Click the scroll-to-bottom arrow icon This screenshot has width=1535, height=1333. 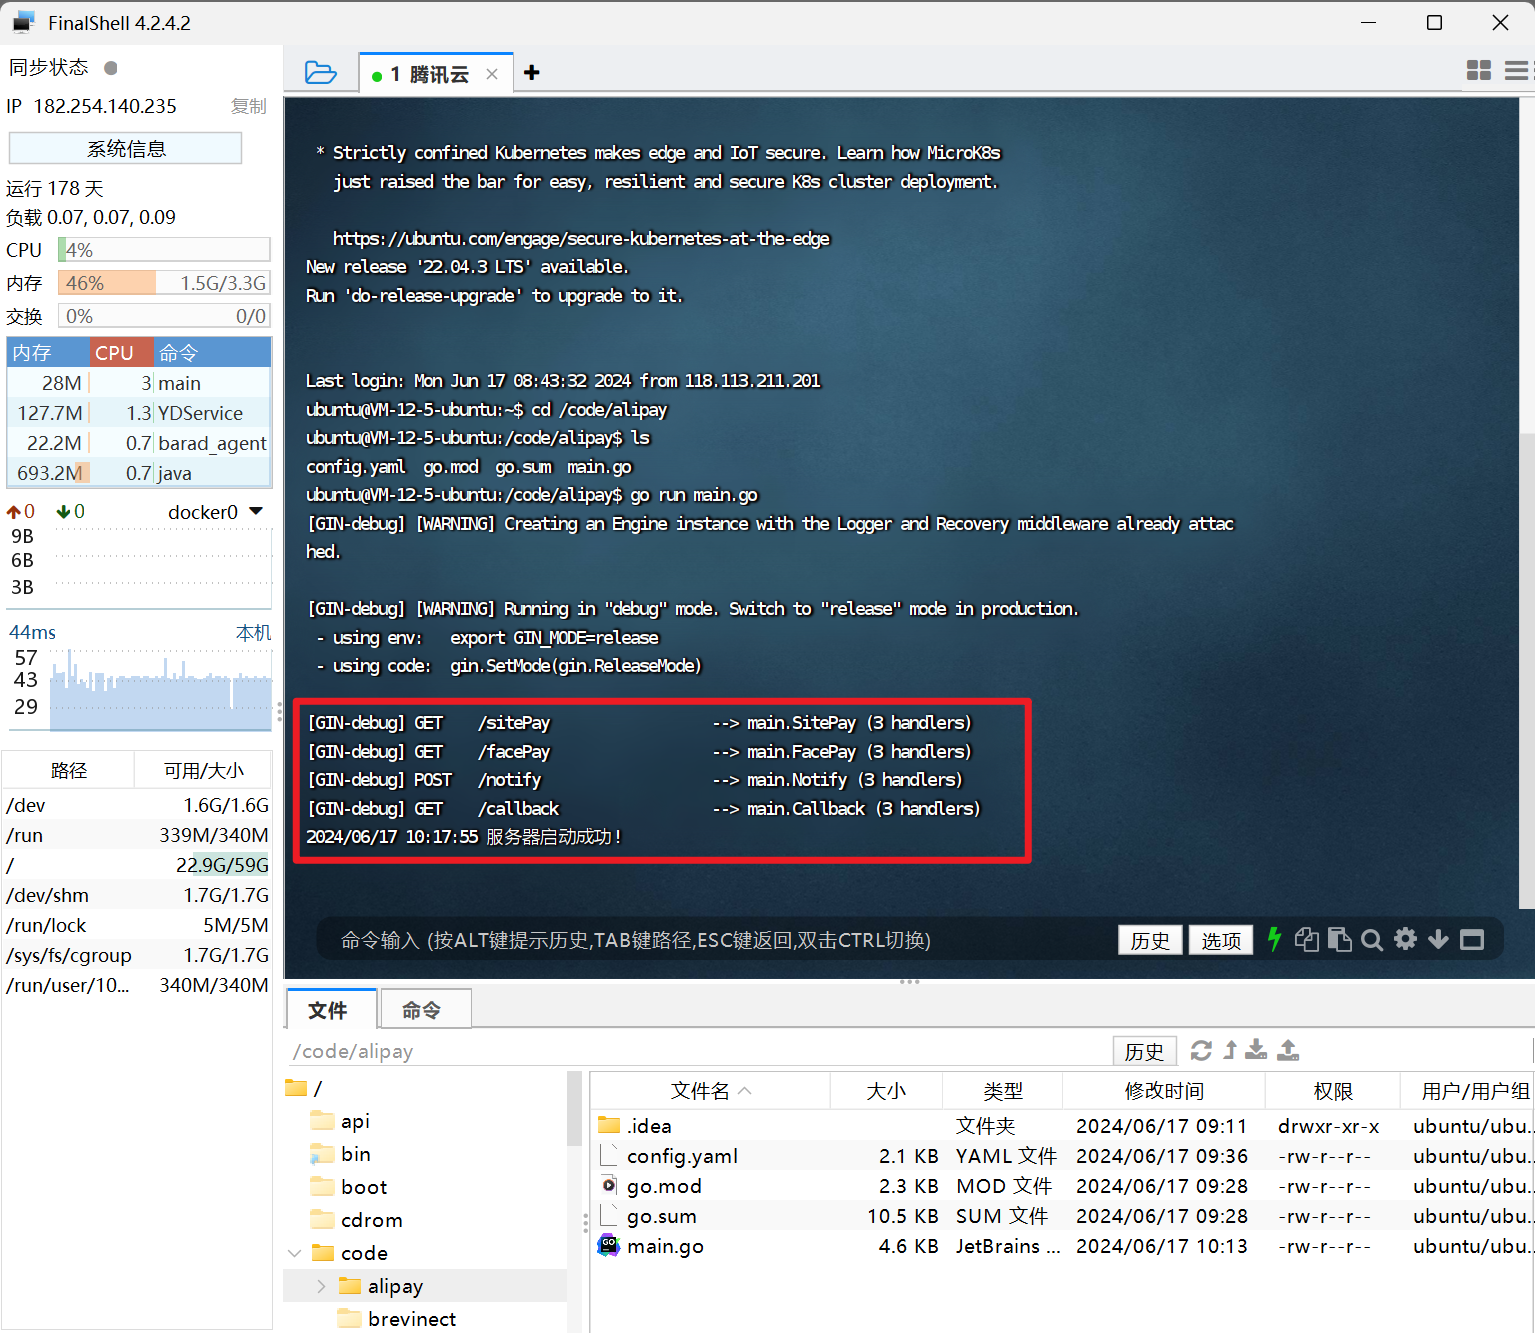click(1438, 939)
